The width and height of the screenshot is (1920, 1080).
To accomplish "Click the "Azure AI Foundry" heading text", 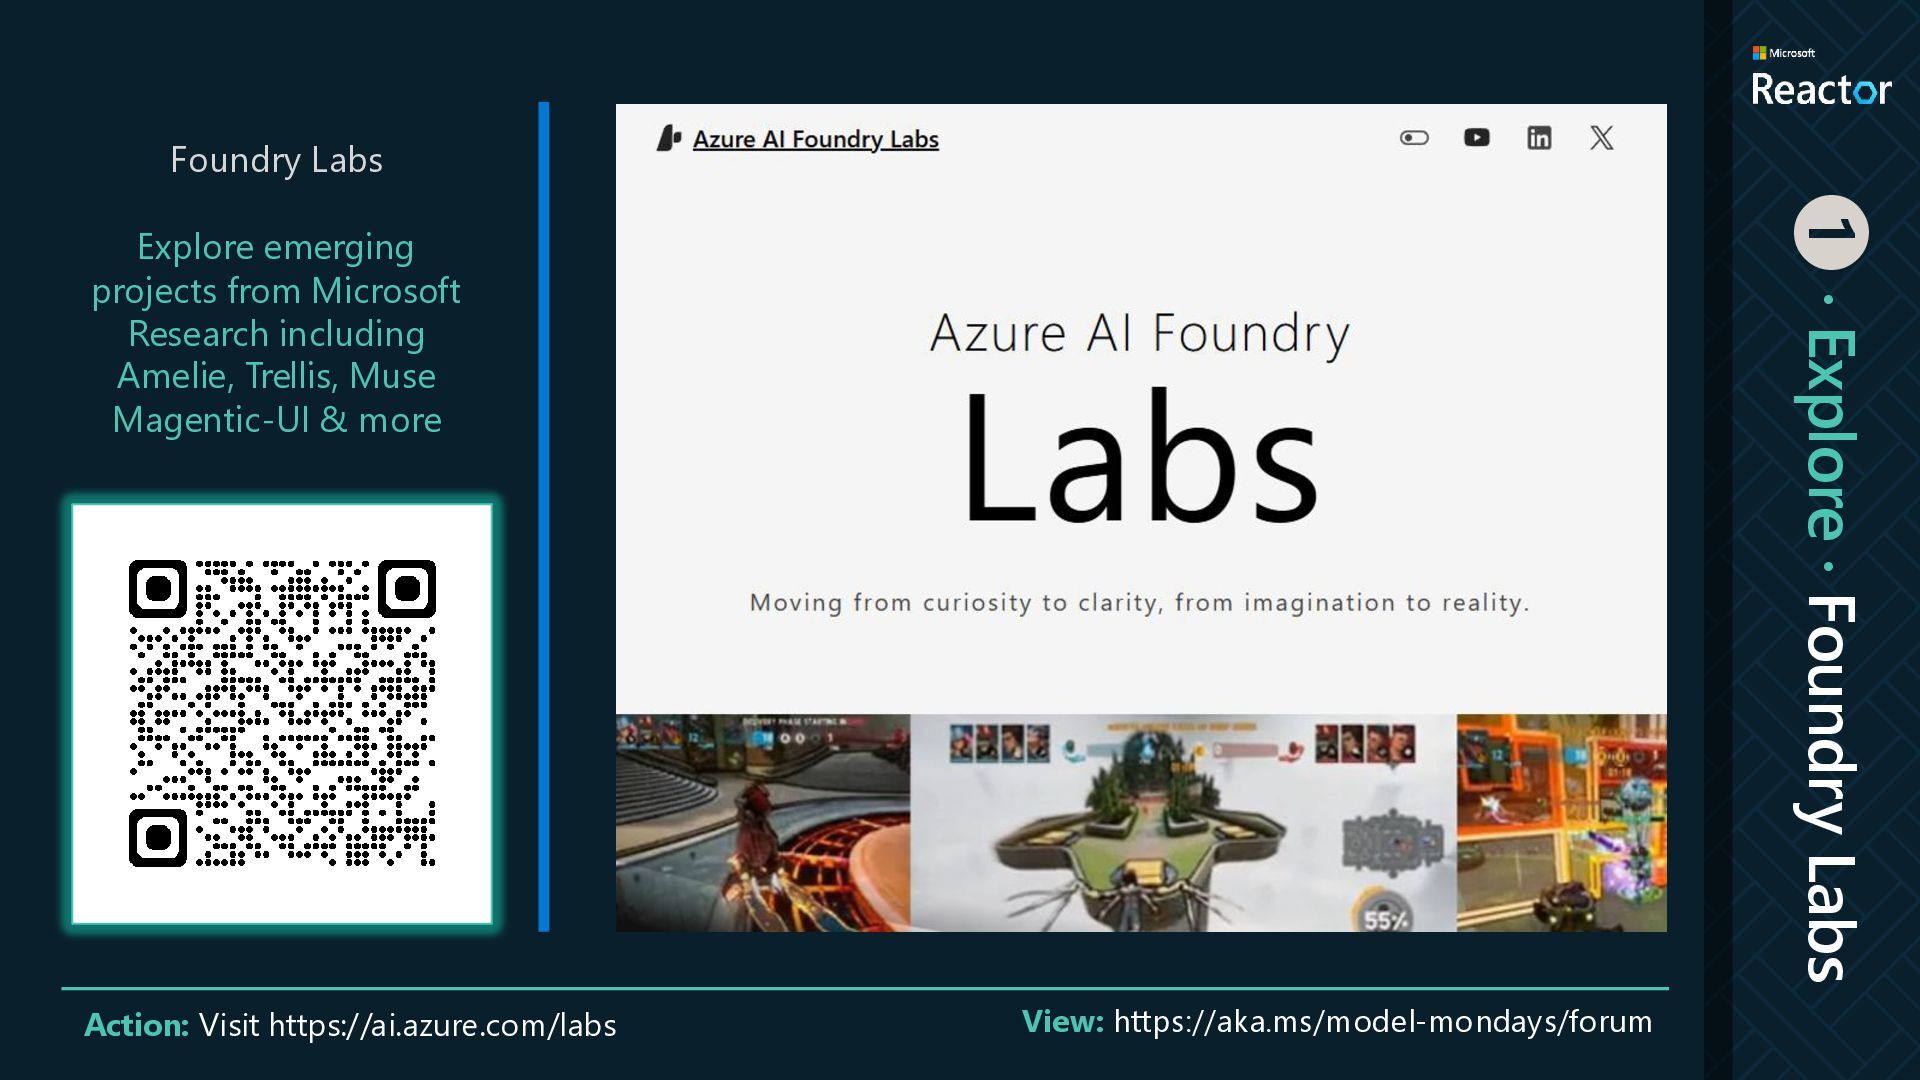I will [1140, 333].
